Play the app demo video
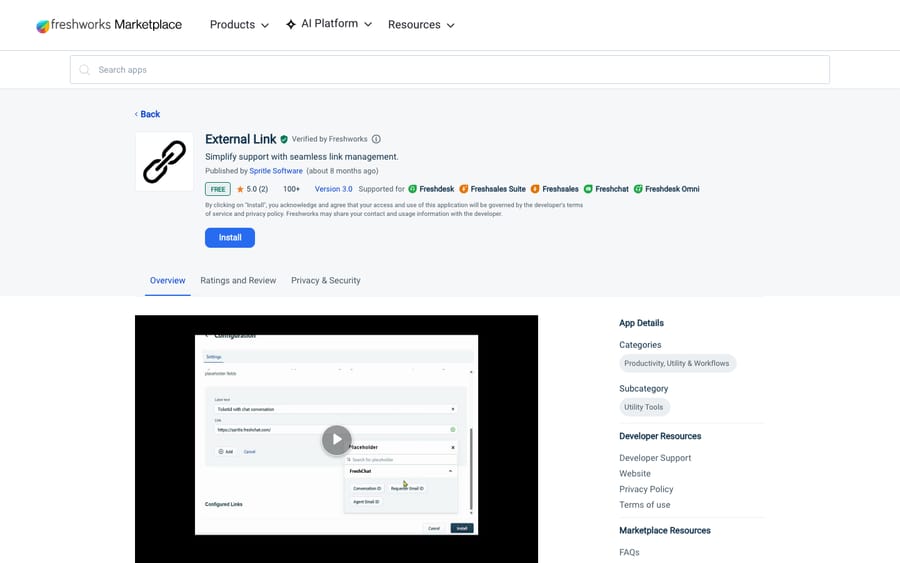Image resolution: width=900 pixels, height=563 pixels. point(336,440)
